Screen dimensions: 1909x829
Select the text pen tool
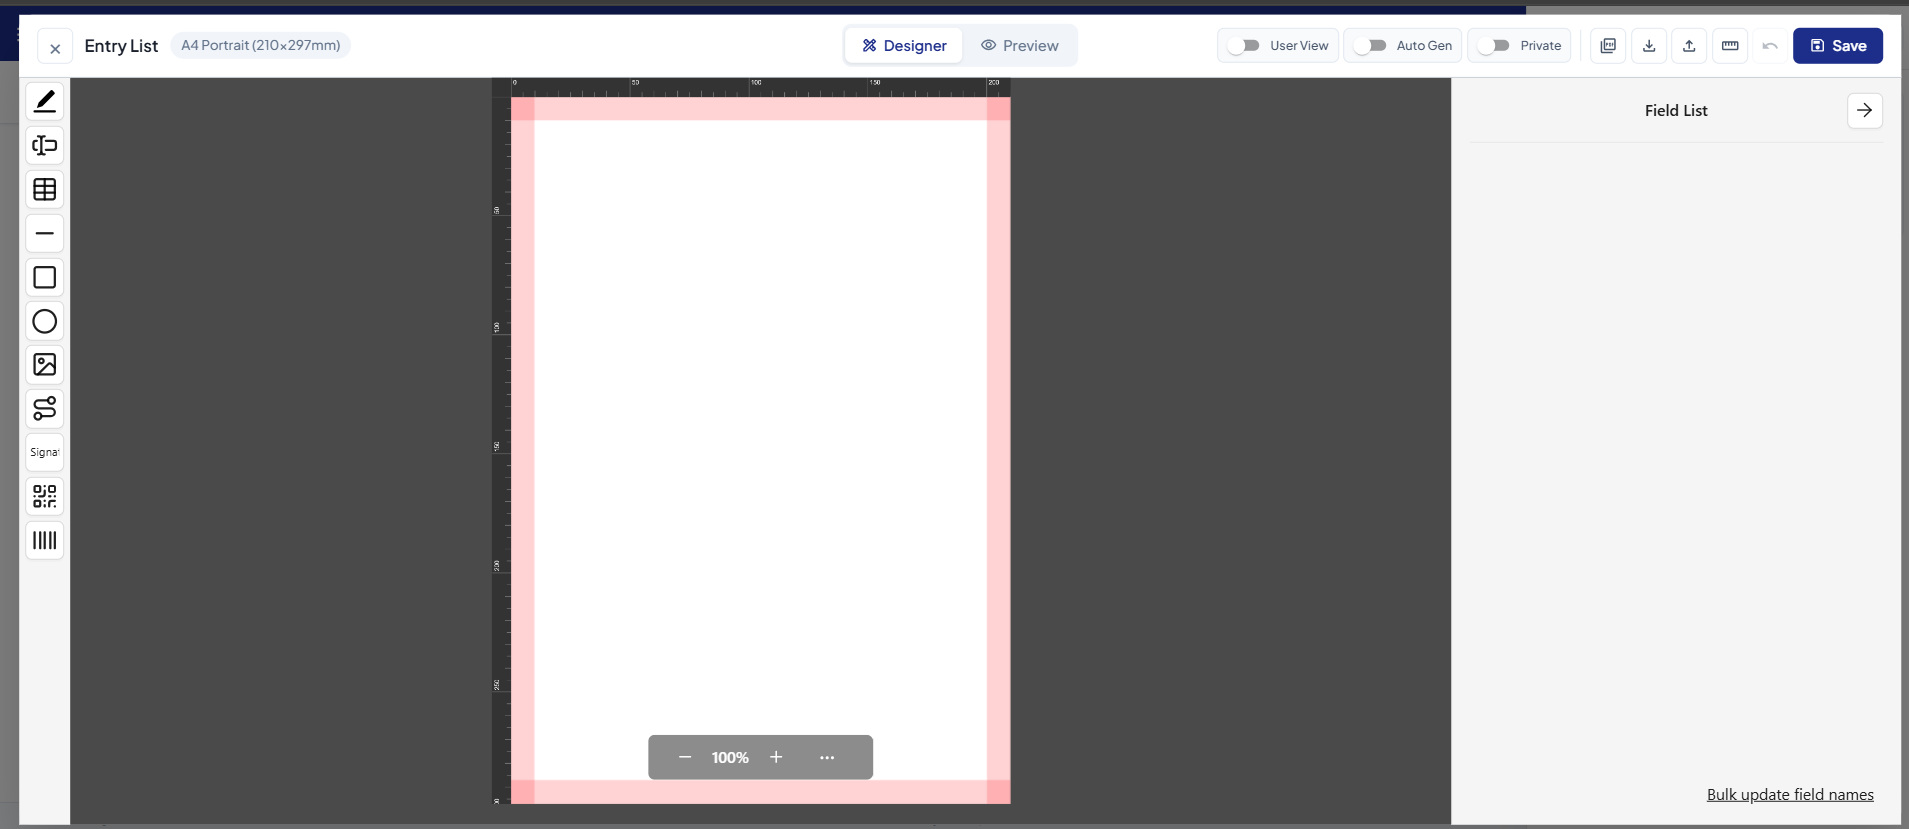(45, 101)
